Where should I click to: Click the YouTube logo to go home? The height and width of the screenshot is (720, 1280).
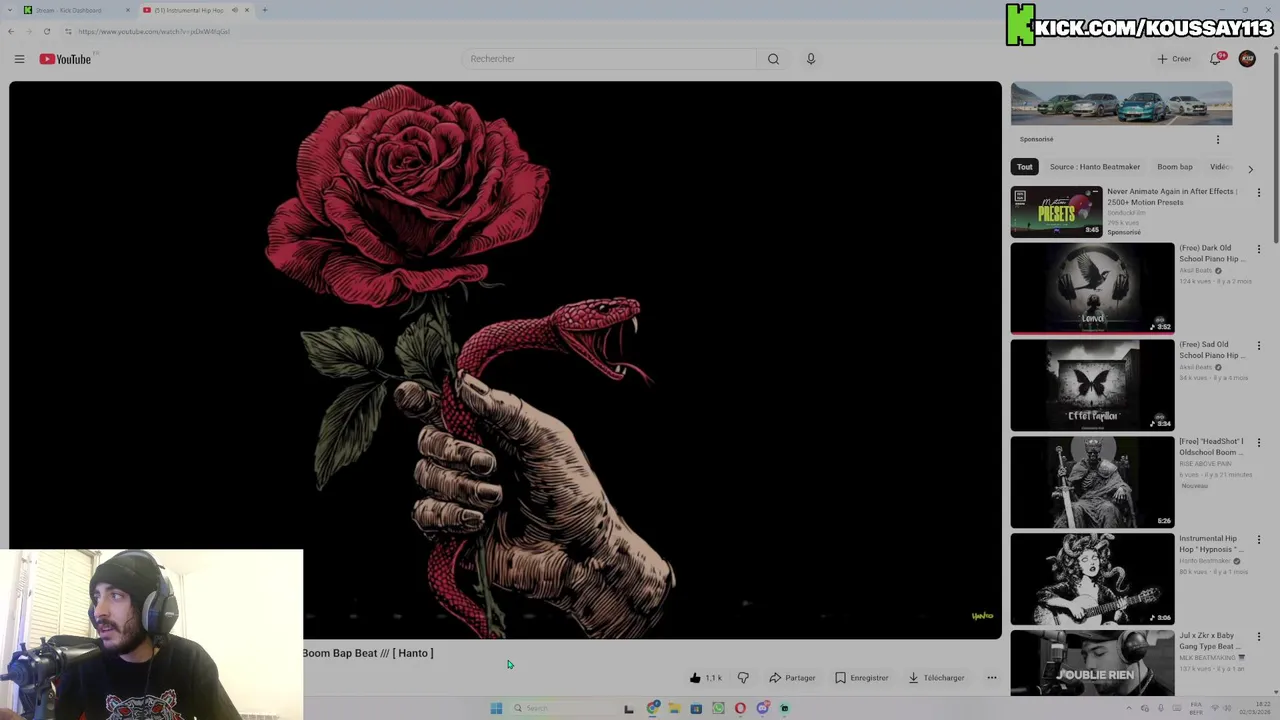pyautogui.click(x=65, y=59)
